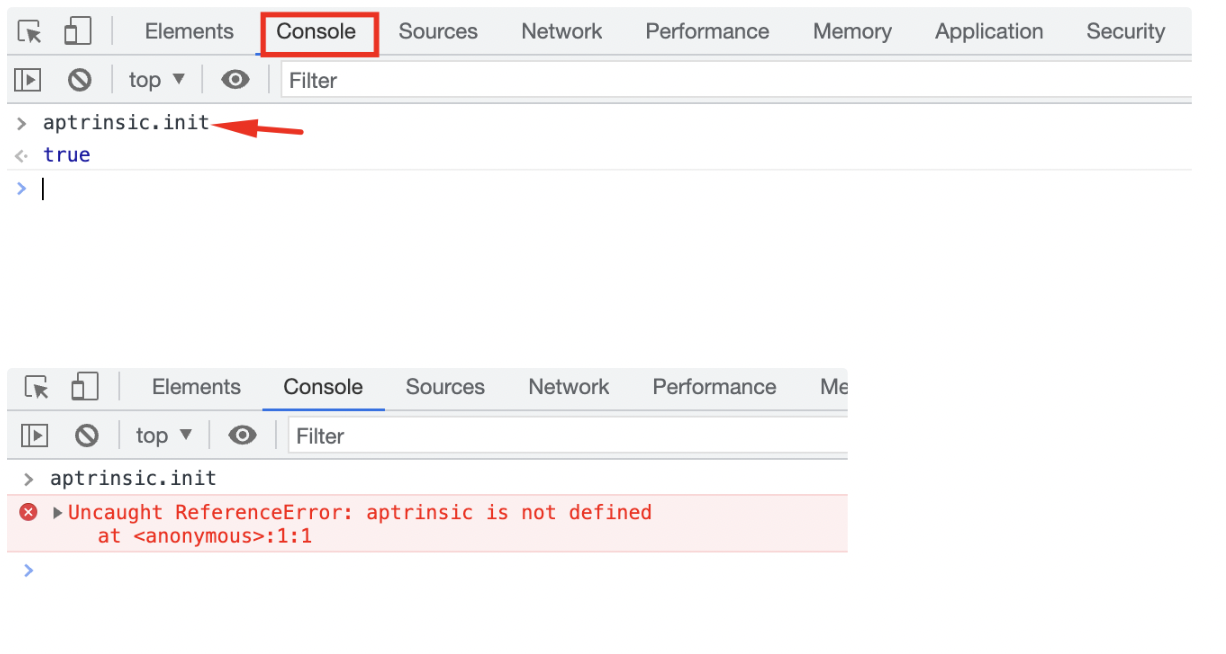Focus the Filter field in bottom console
The width and height of the screenshot is (1226, 654).
(568, 435)
